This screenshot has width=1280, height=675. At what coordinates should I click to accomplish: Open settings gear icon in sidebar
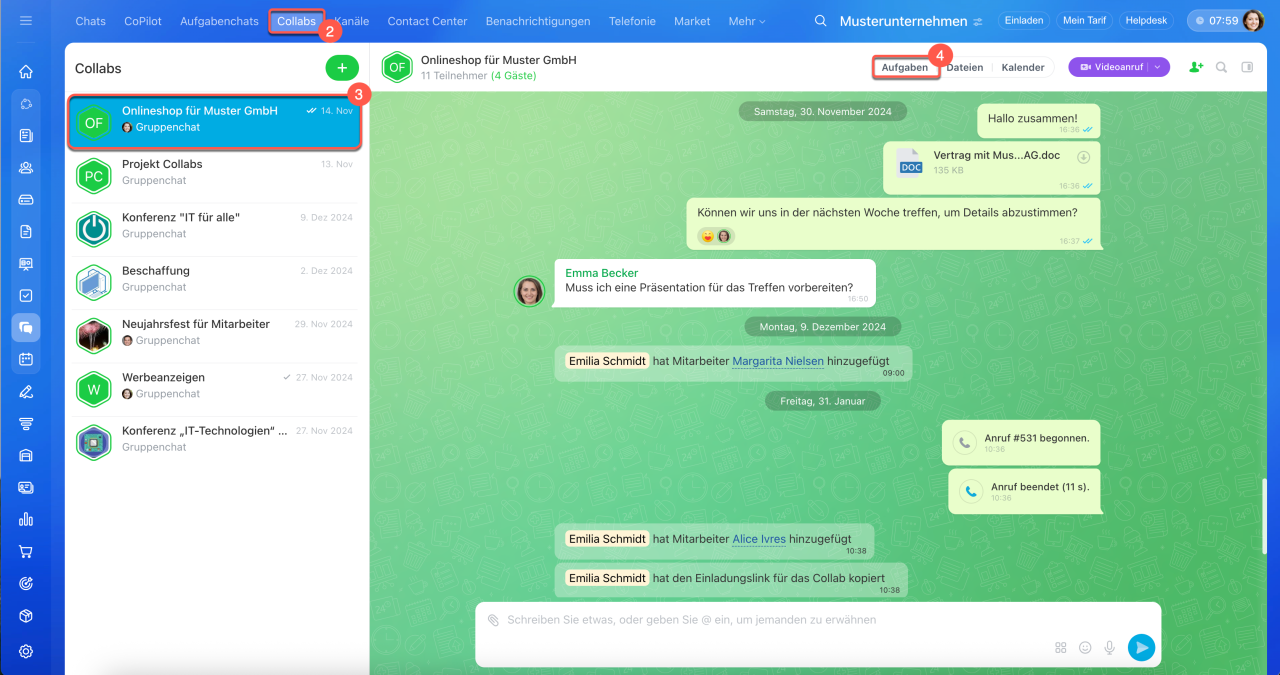26,651
